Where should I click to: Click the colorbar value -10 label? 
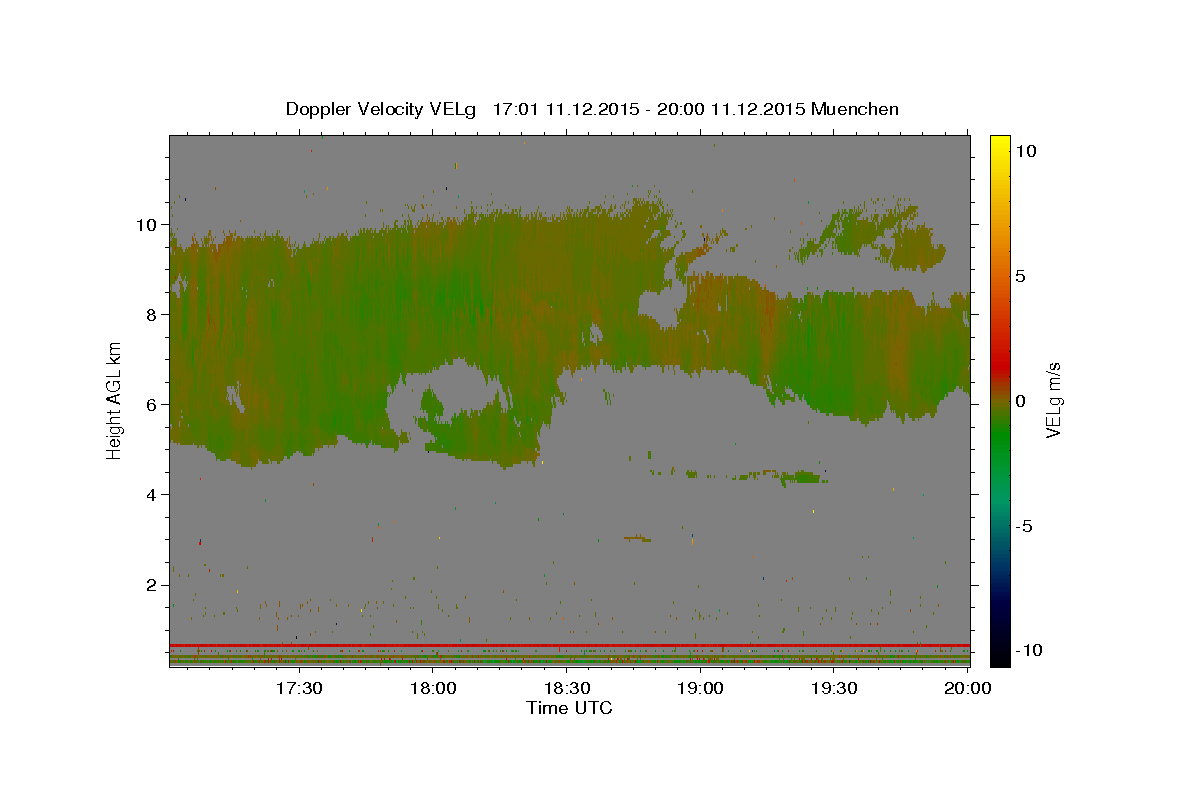1030,651
